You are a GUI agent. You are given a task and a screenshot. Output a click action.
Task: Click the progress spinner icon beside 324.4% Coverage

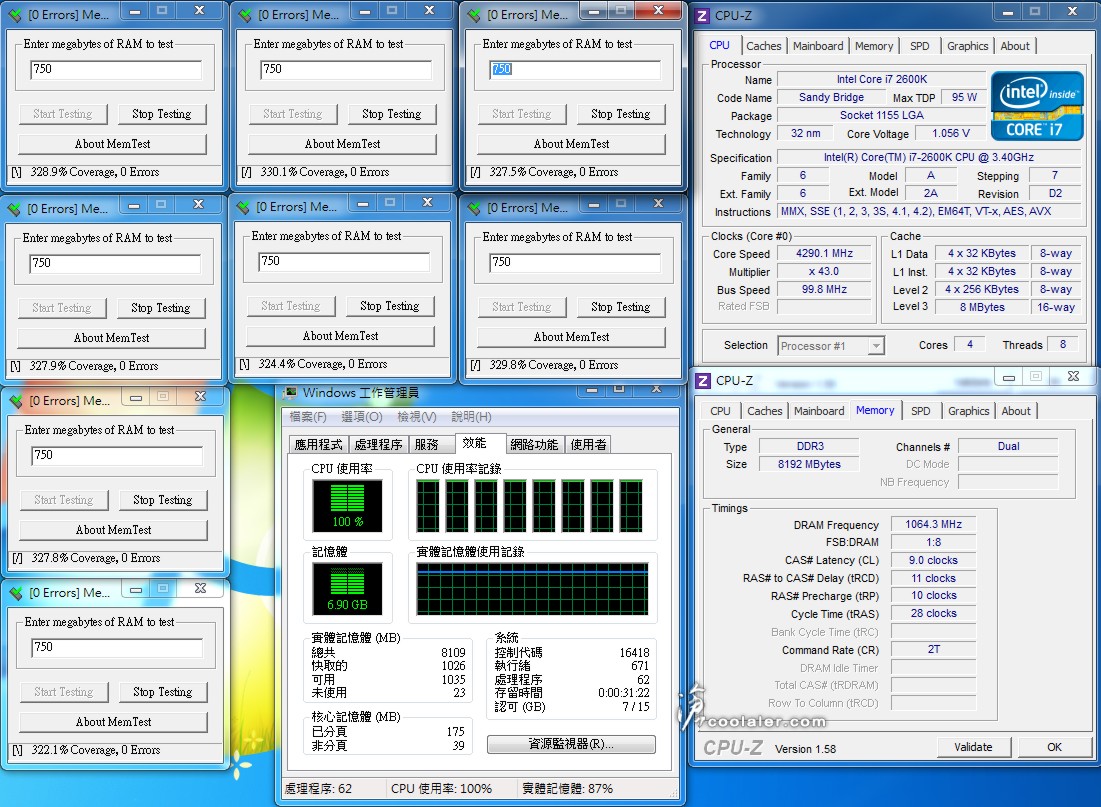[x=244, y=365]
